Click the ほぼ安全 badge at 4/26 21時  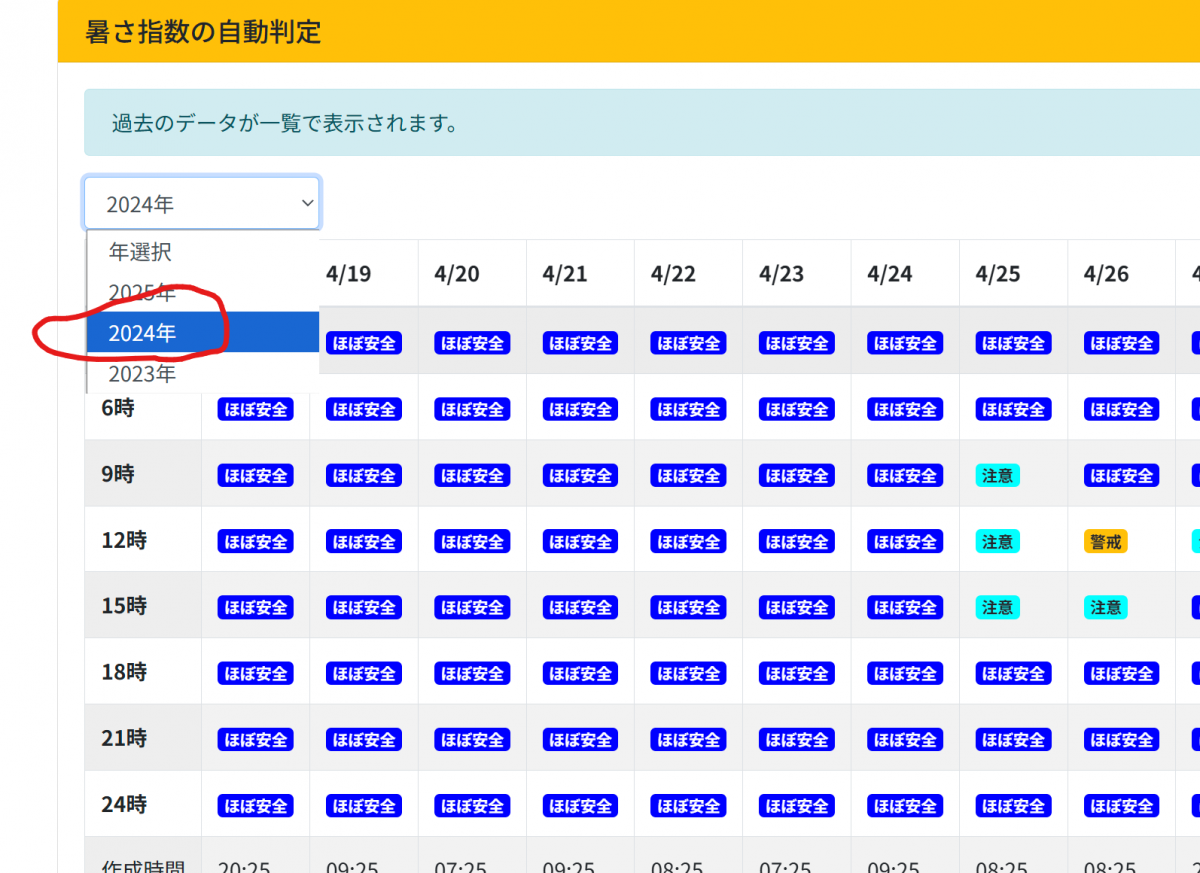click(1121, 739)
